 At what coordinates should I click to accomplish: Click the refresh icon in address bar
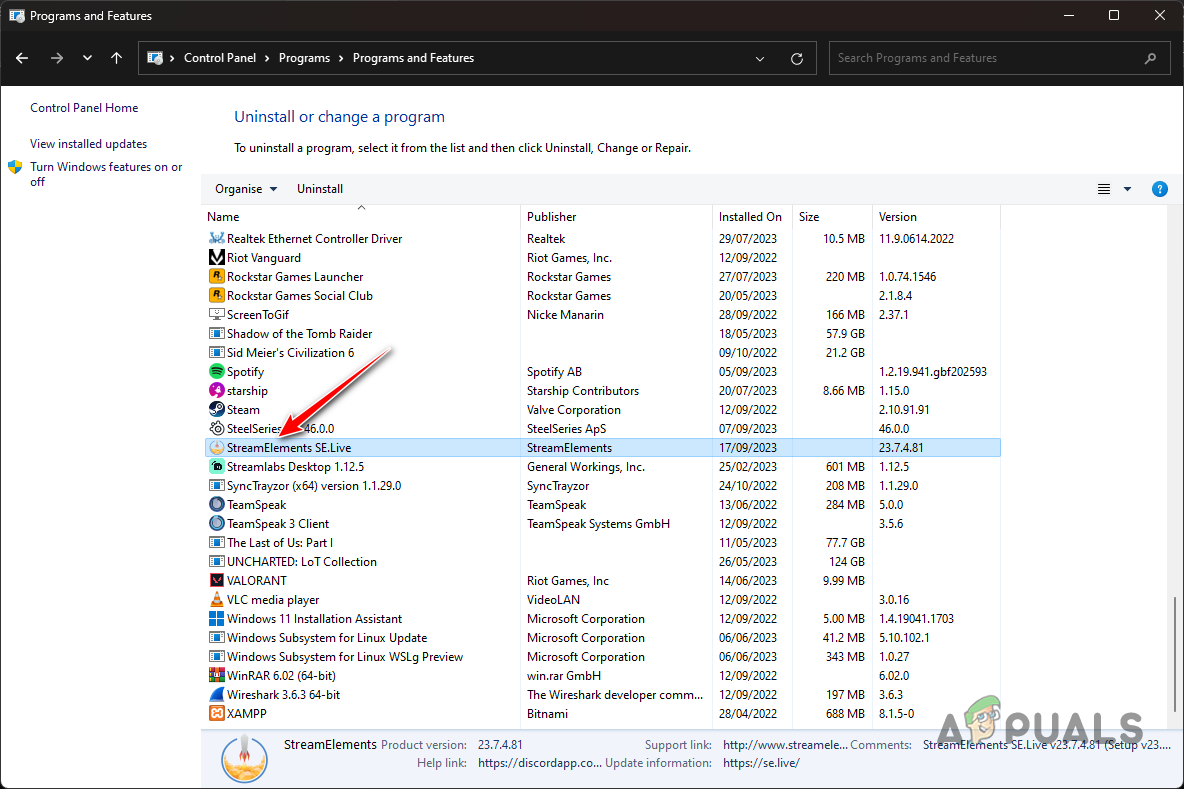pyautogui.click(x=797, y=58)
